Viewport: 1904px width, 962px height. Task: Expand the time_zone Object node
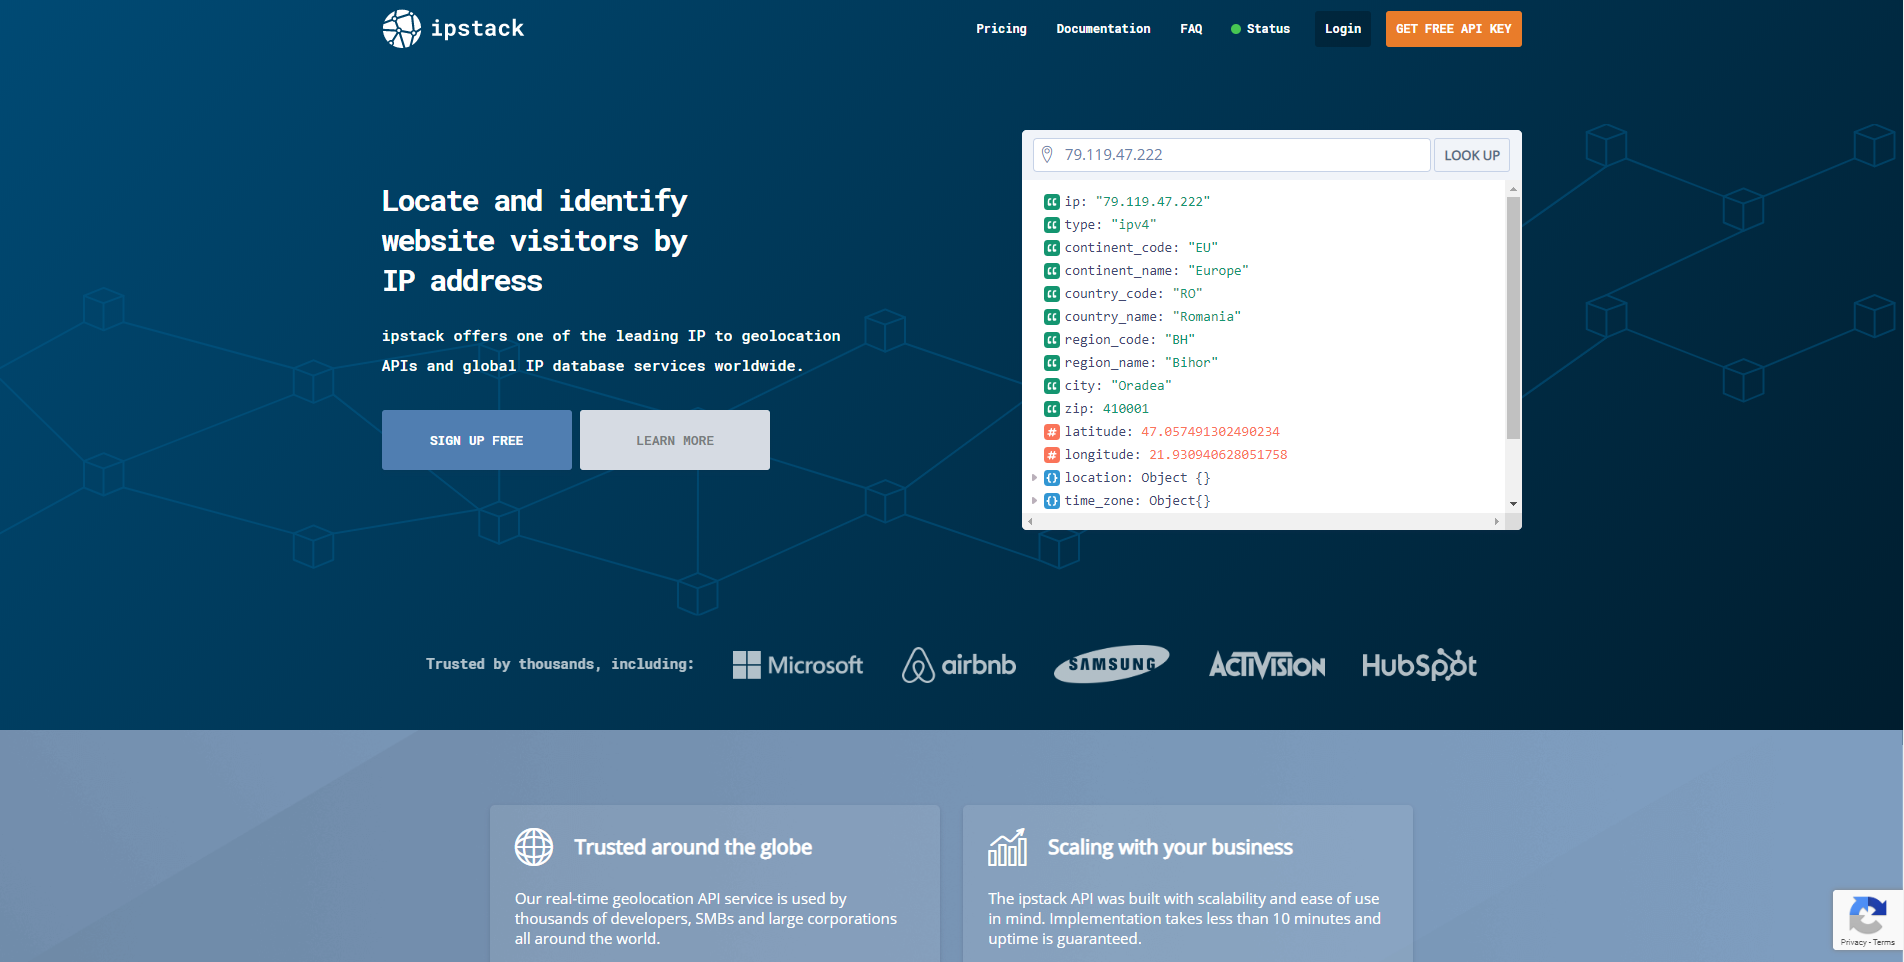click(x=1035, y=500)
